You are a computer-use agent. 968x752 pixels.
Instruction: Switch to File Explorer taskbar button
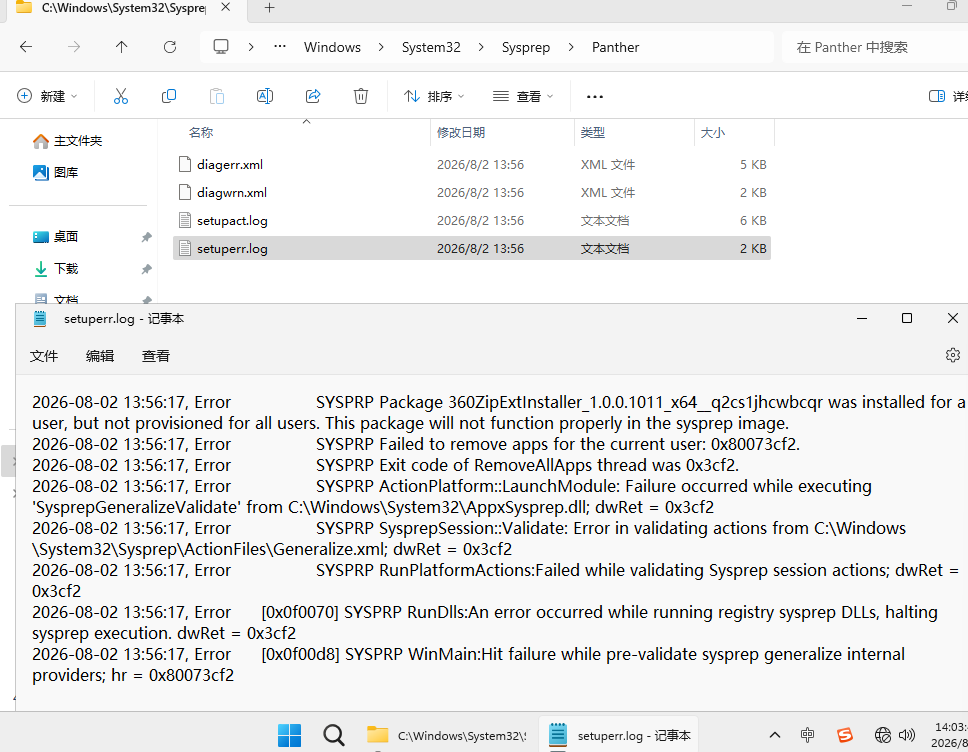click(x=446, y=735)
